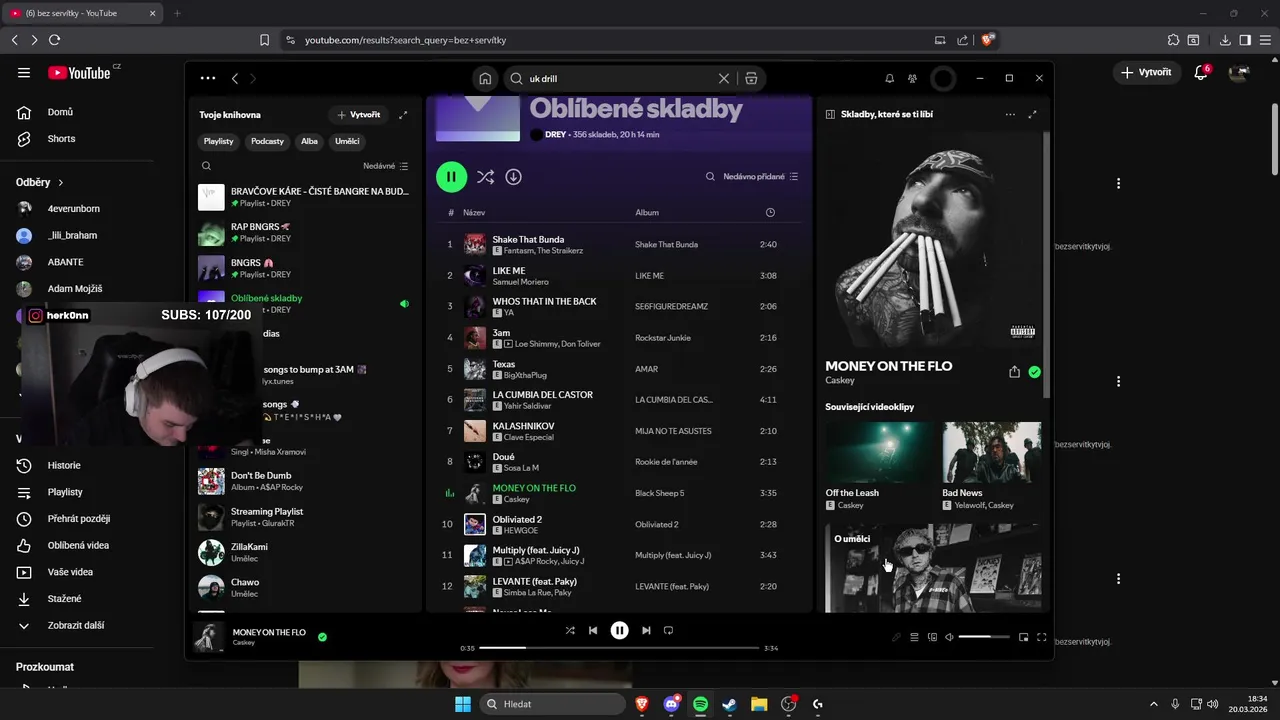Open Brave Shields icon in address bar
Viewport: 1280px width, 720px height.
(988, 40)
